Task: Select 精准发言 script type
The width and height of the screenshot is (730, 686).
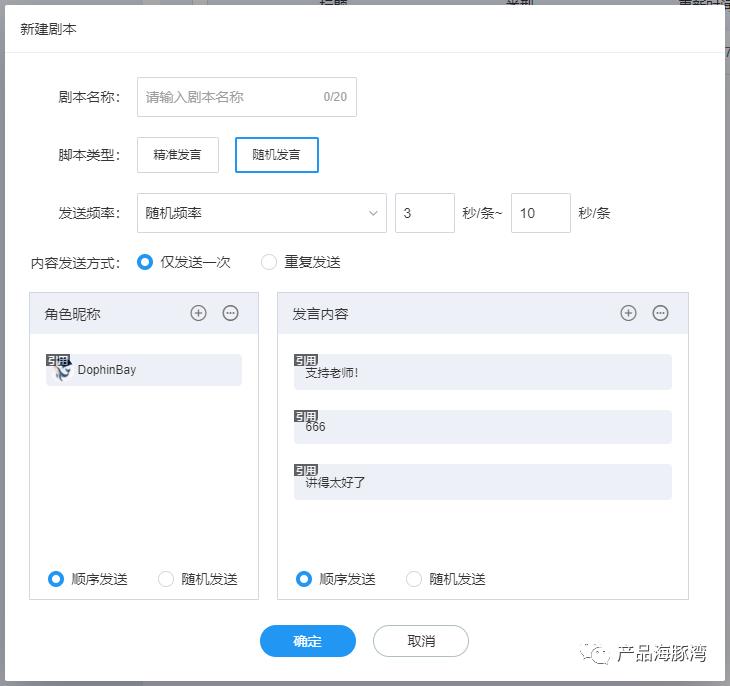Action: 177,155
